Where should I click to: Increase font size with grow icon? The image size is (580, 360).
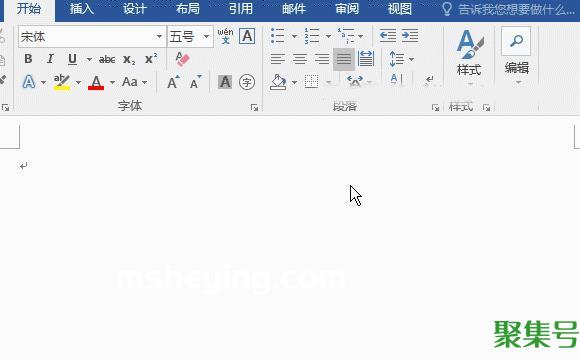tap(173, 82)
